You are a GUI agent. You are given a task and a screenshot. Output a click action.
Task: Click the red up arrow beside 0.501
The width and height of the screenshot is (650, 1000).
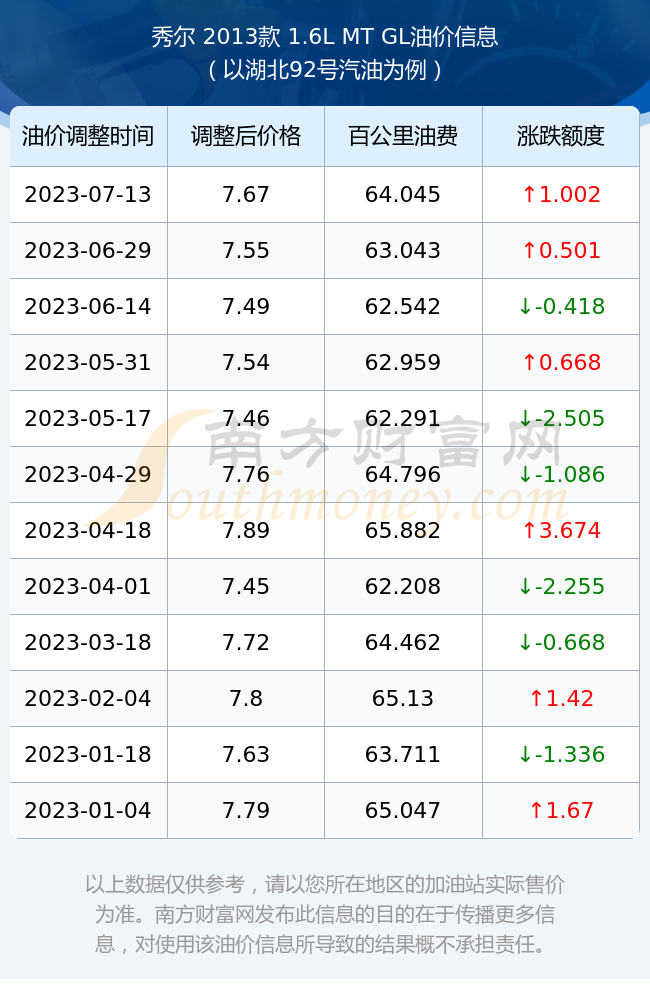tap(529, 251)
